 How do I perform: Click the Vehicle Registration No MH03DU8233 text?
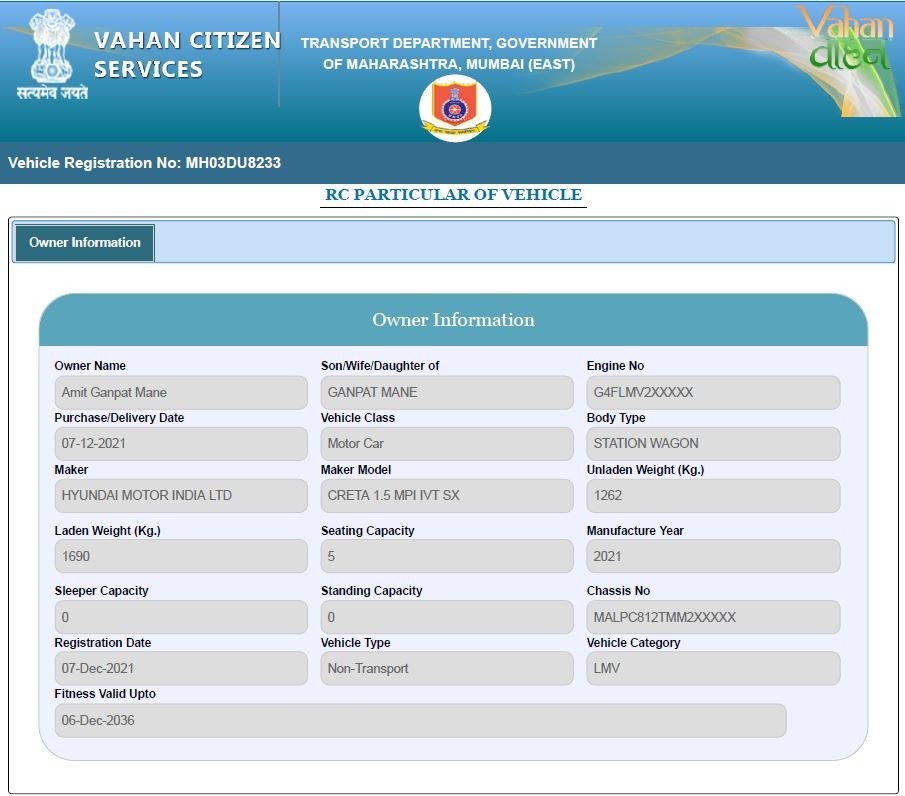click(x=144, y=163)
